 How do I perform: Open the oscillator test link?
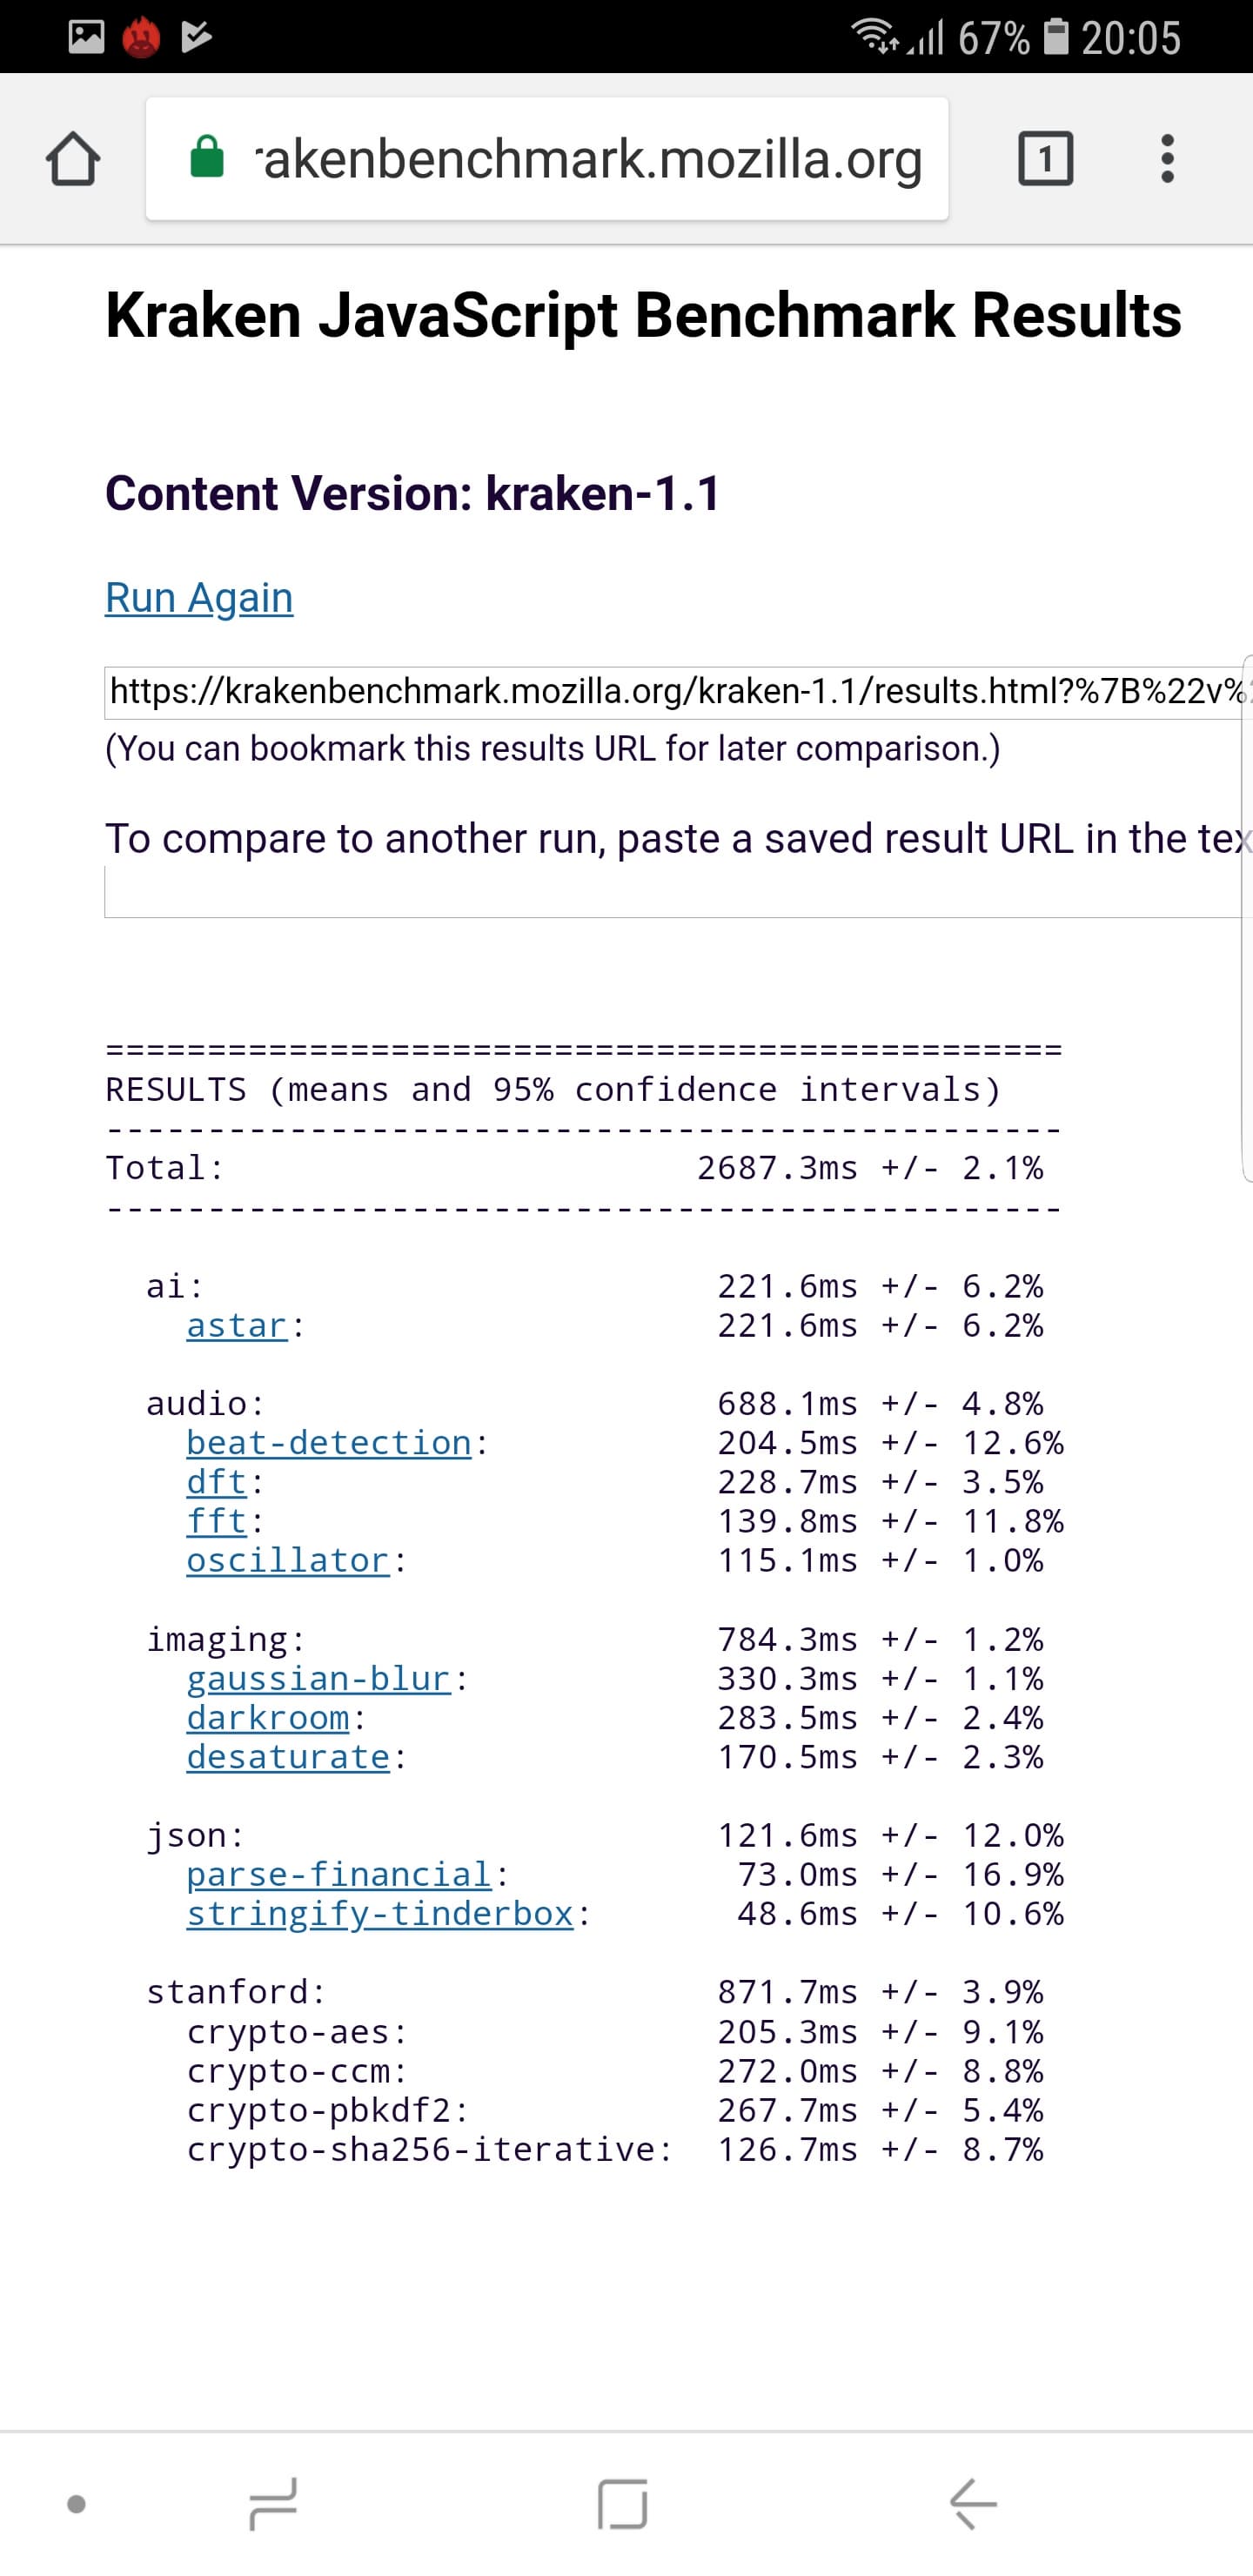(288, 1560)
